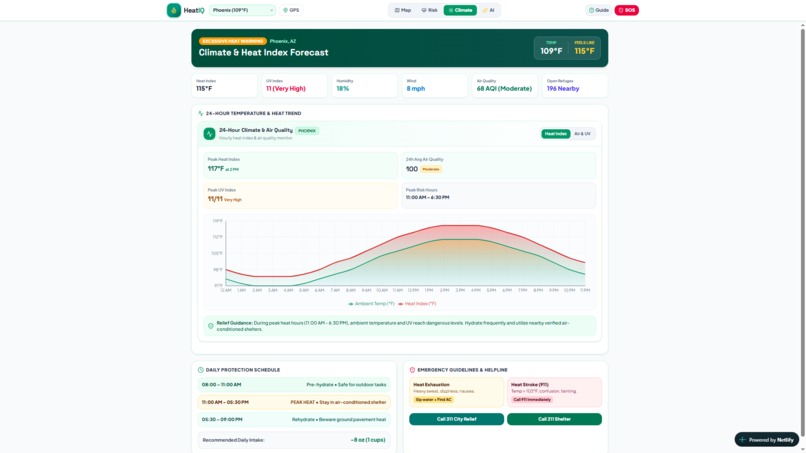Click the Call 911 immediately tag
The image size is (806, 453).
pyautogui.click(x=532, y=400)
